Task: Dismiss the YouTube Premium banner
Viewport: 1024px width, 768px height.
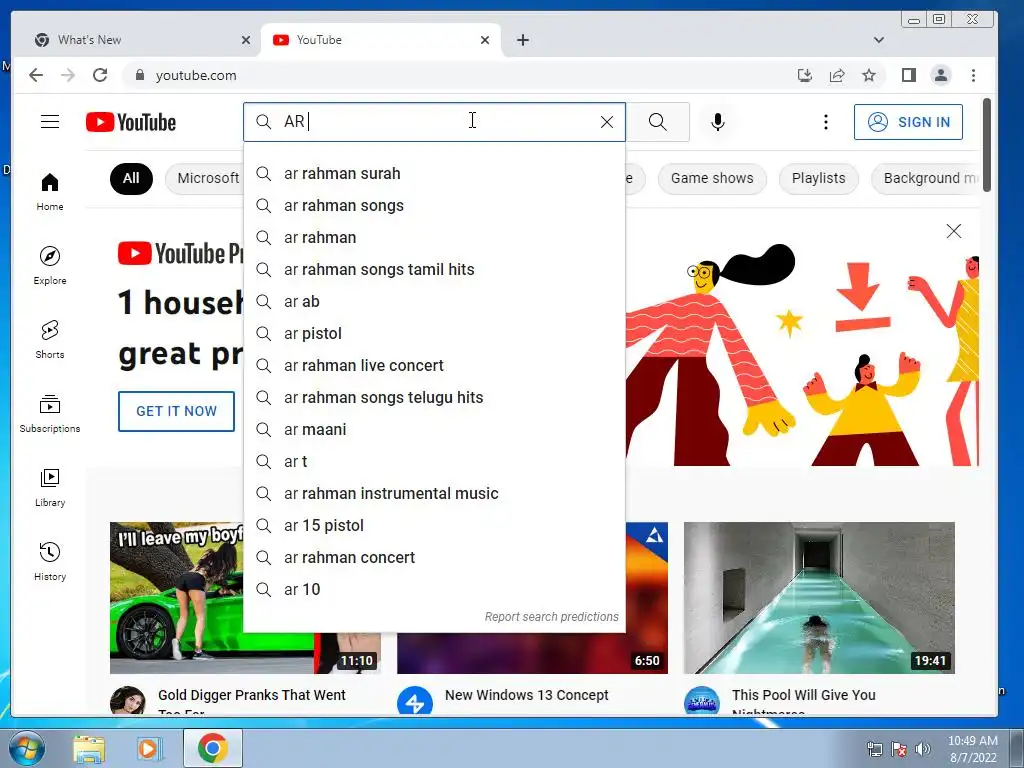Action: coord(953,231)
